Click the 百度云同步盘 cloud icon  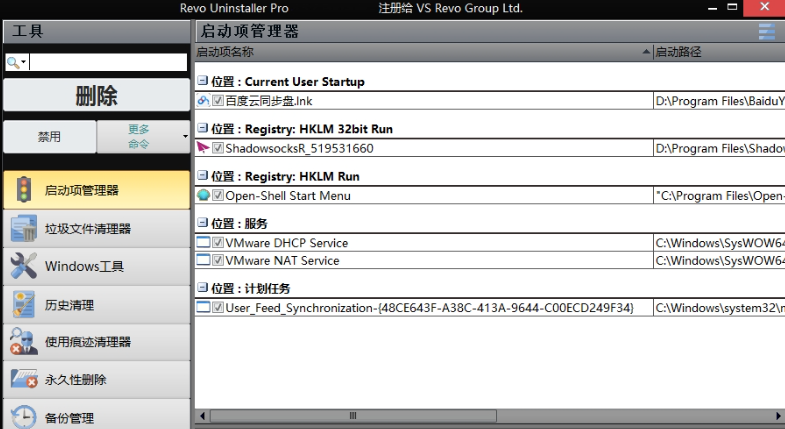[203, 101]
